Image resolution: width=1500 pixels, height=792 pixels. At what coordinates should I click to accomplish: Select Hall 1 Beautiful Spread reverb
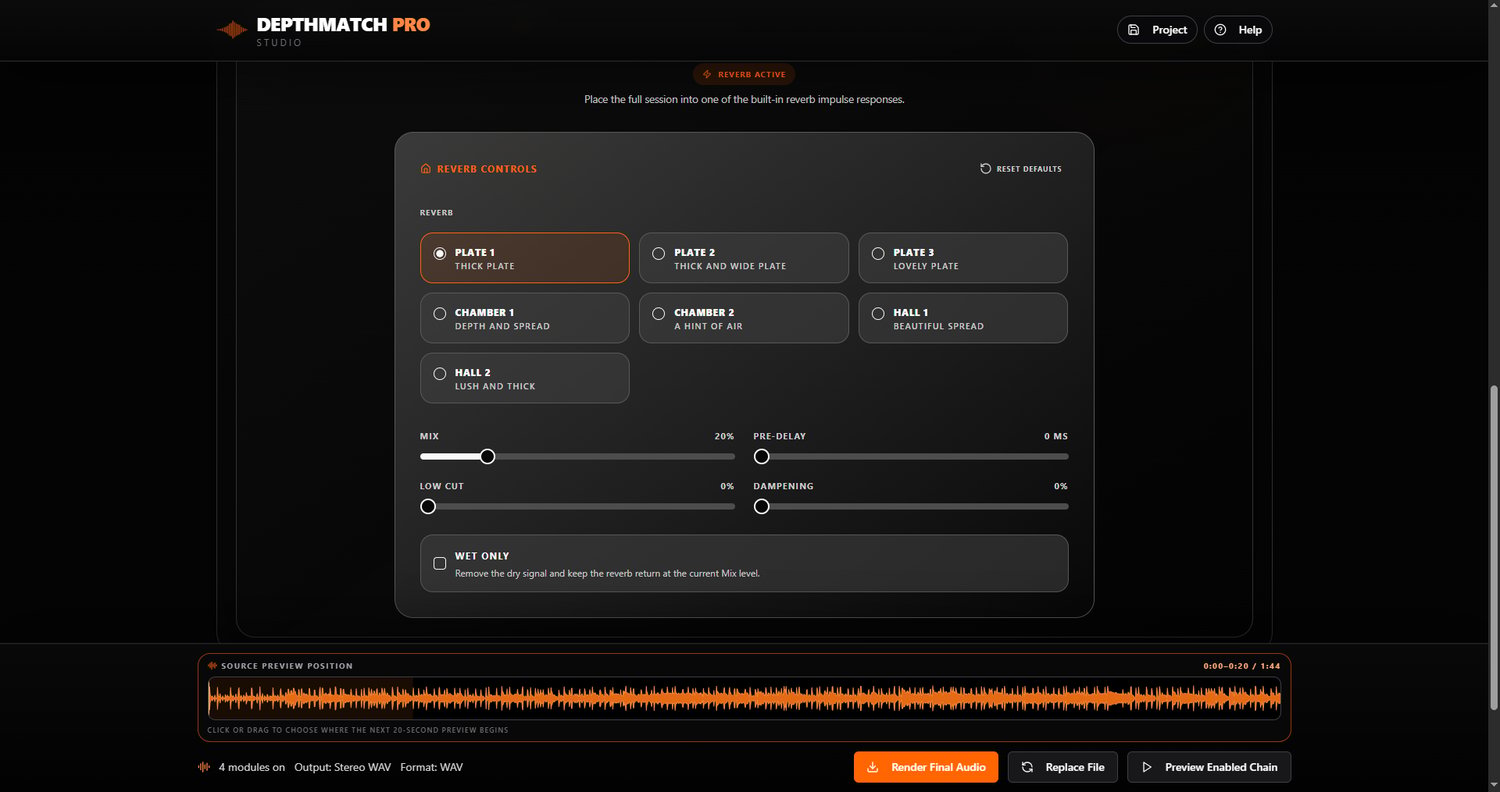point(963,318)
